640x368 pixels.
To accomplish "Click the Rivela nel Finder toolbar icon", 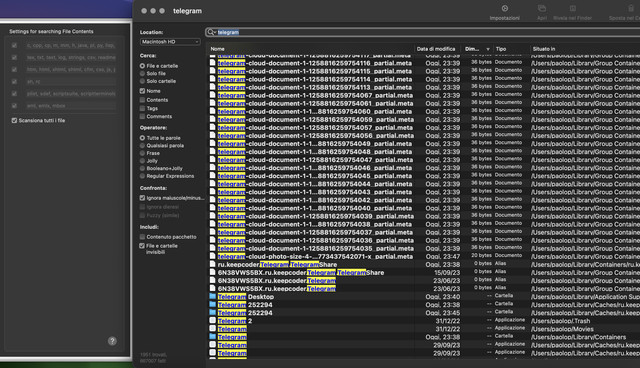I will coord(573,9).
